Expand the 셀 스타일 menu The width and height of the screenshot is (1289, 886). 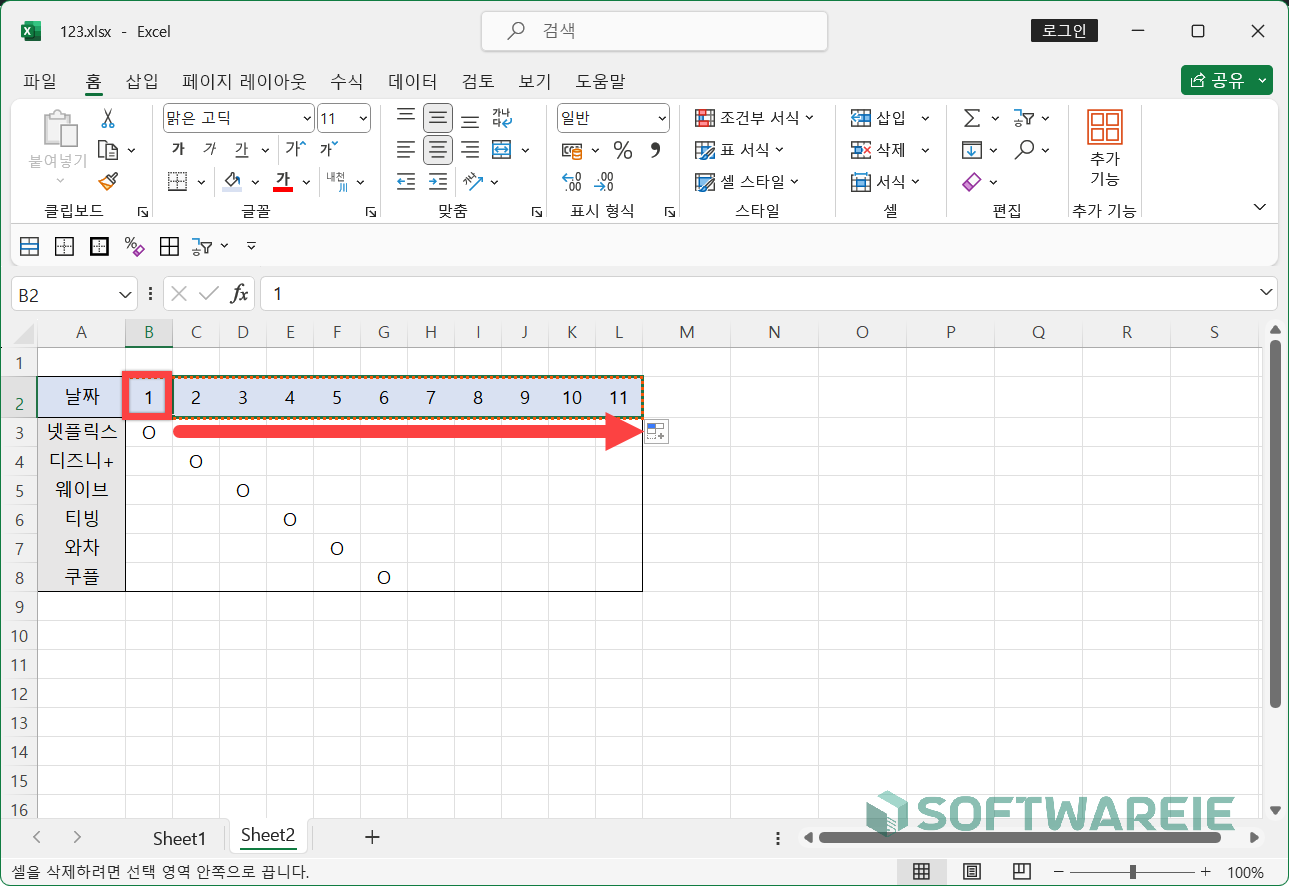pos(748,181)
